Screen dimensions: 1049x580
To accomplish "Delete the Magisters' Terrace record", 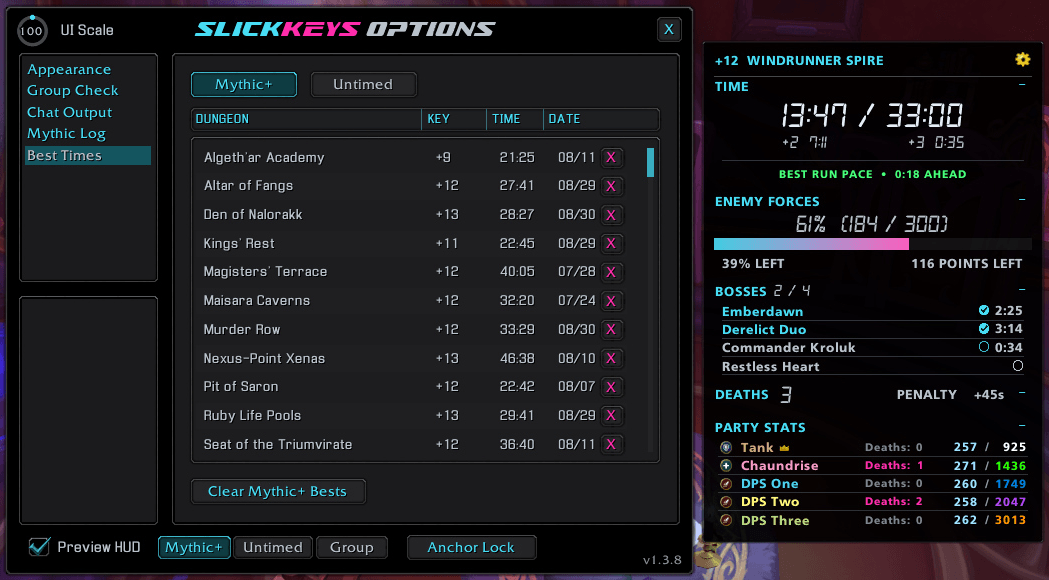I will [611, 272].
